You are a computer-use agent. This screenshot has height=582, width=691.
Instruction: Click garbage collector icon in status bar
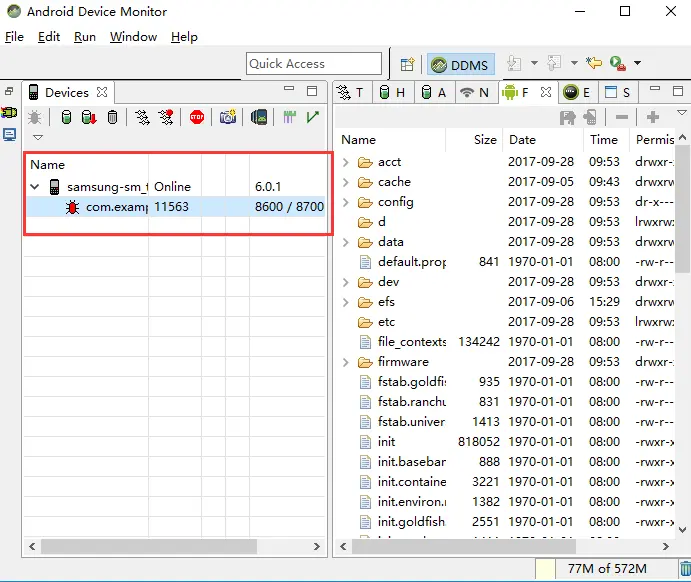[x=685, y=568]
